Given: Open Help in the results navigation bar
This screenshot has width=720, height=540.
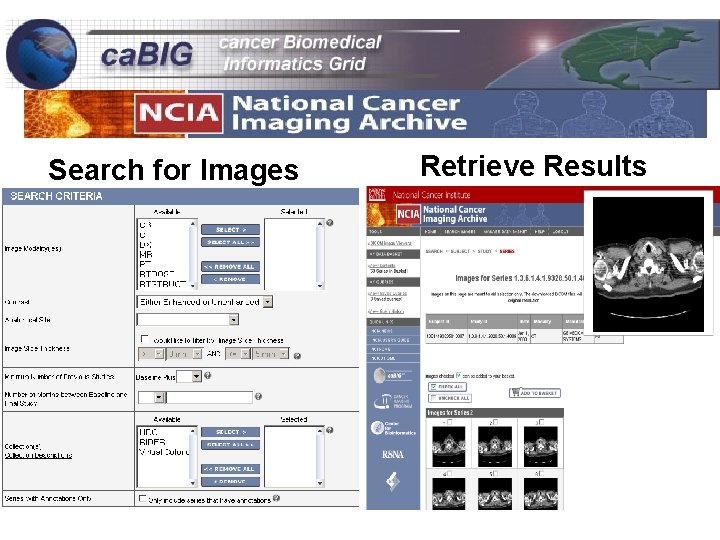Looking at the screenshot, I should (539, 232).
